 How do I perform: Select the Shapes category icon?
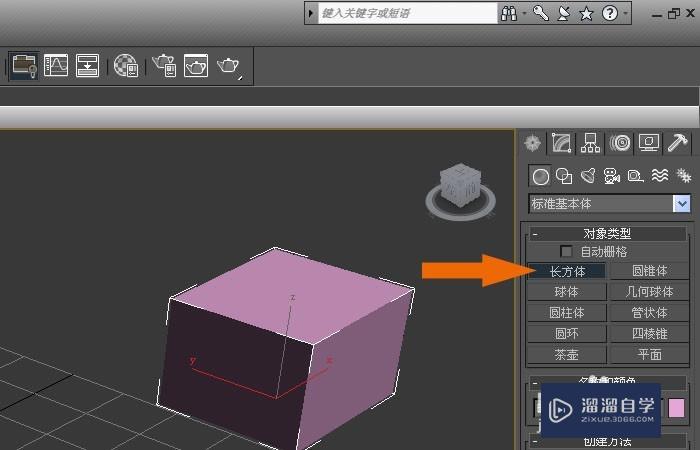(x=564, y=176)
